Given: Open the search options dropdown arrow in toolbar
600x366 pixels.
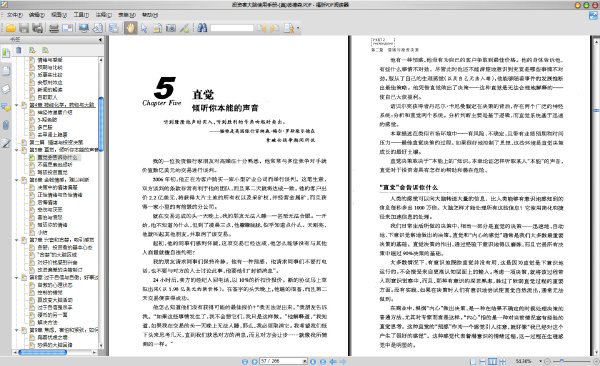Looking at the screenshot, I should coord(298,28).
